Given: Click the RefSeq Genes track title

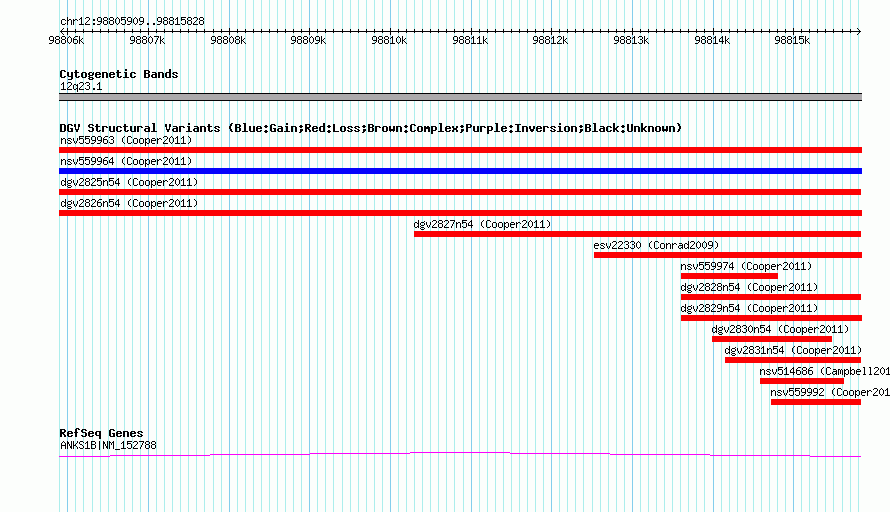Looking at the screenshot, I should point(101,433).
